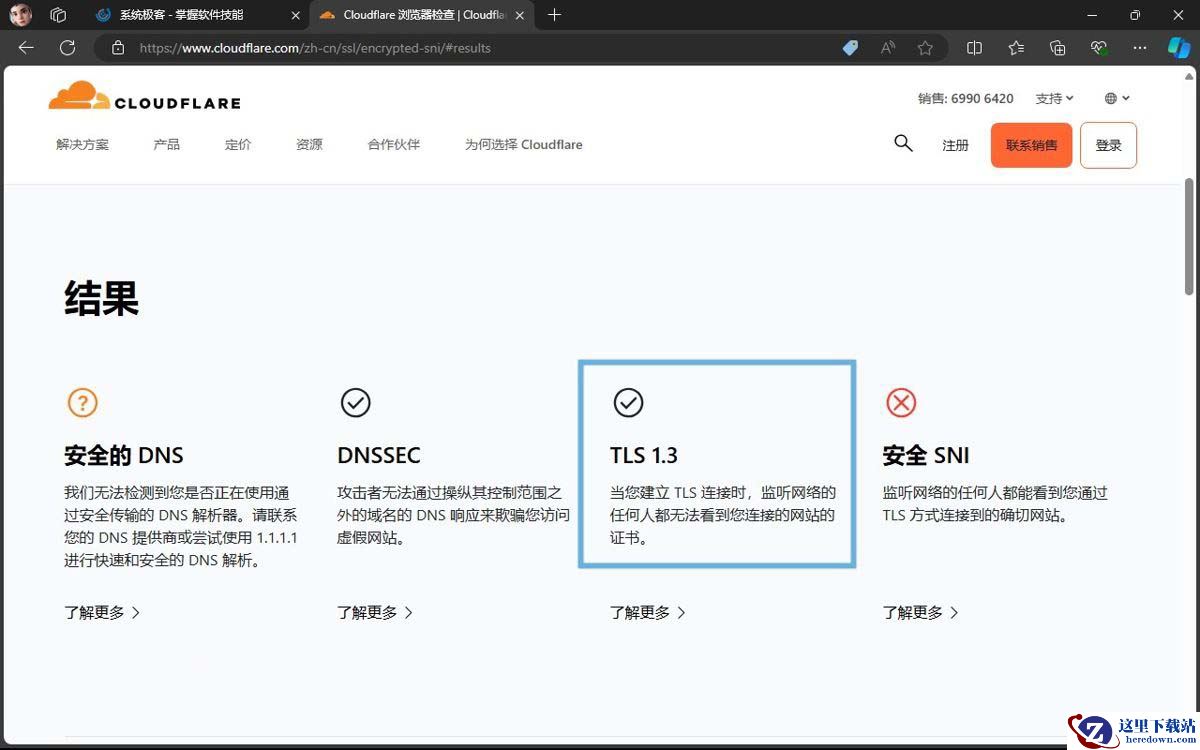Open the collections icon
Image resolution: width=1200 pixels, height=750 pixels.
tap(1058, 47)
